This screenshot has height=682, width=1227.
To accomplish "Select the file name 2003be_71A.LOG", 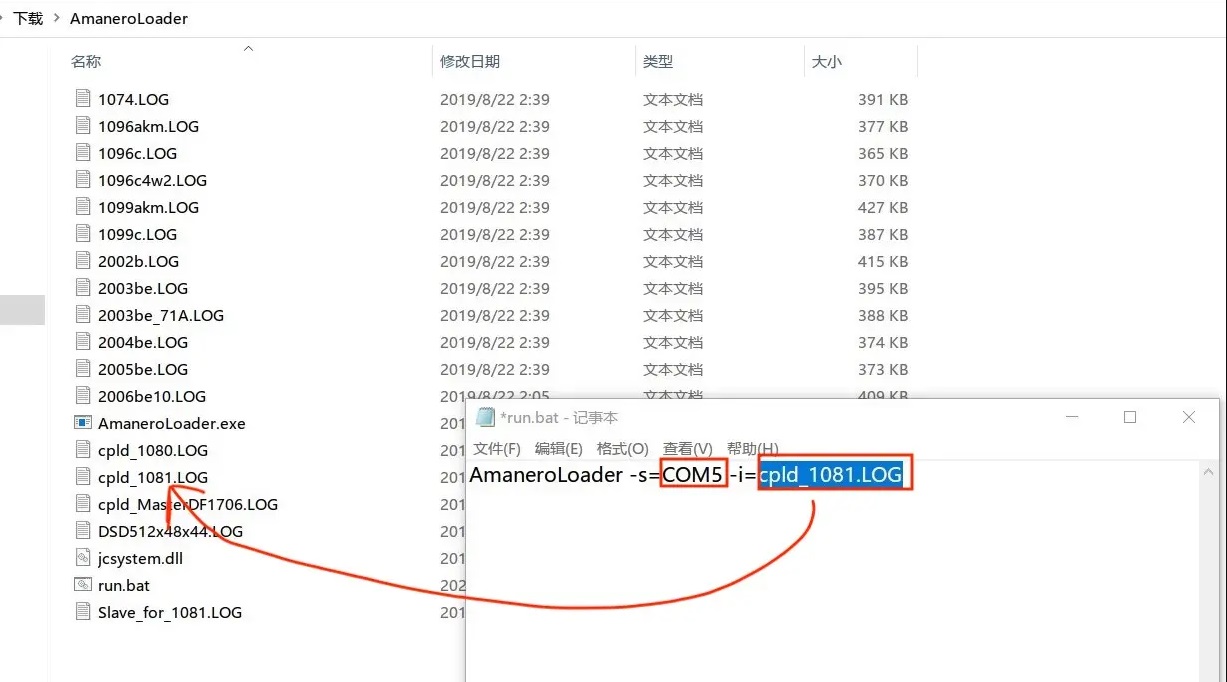I will click(161, 315).
